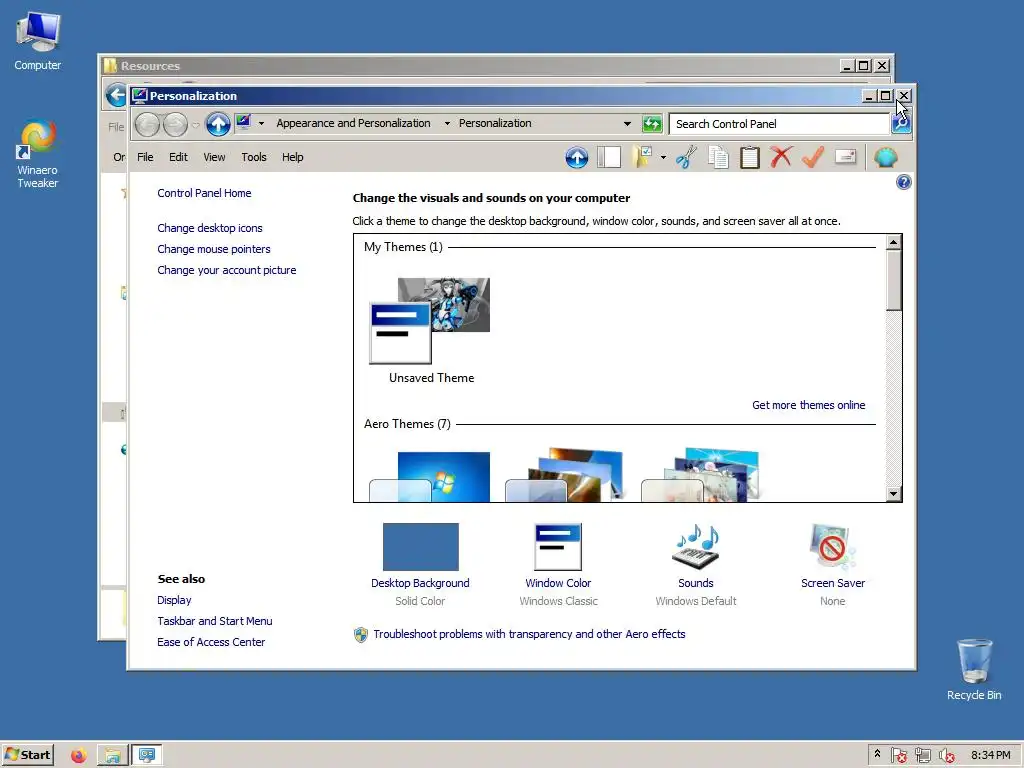Open Sounds musical notes icon
The image size is (1024, 768).
(x=696, y=547)
